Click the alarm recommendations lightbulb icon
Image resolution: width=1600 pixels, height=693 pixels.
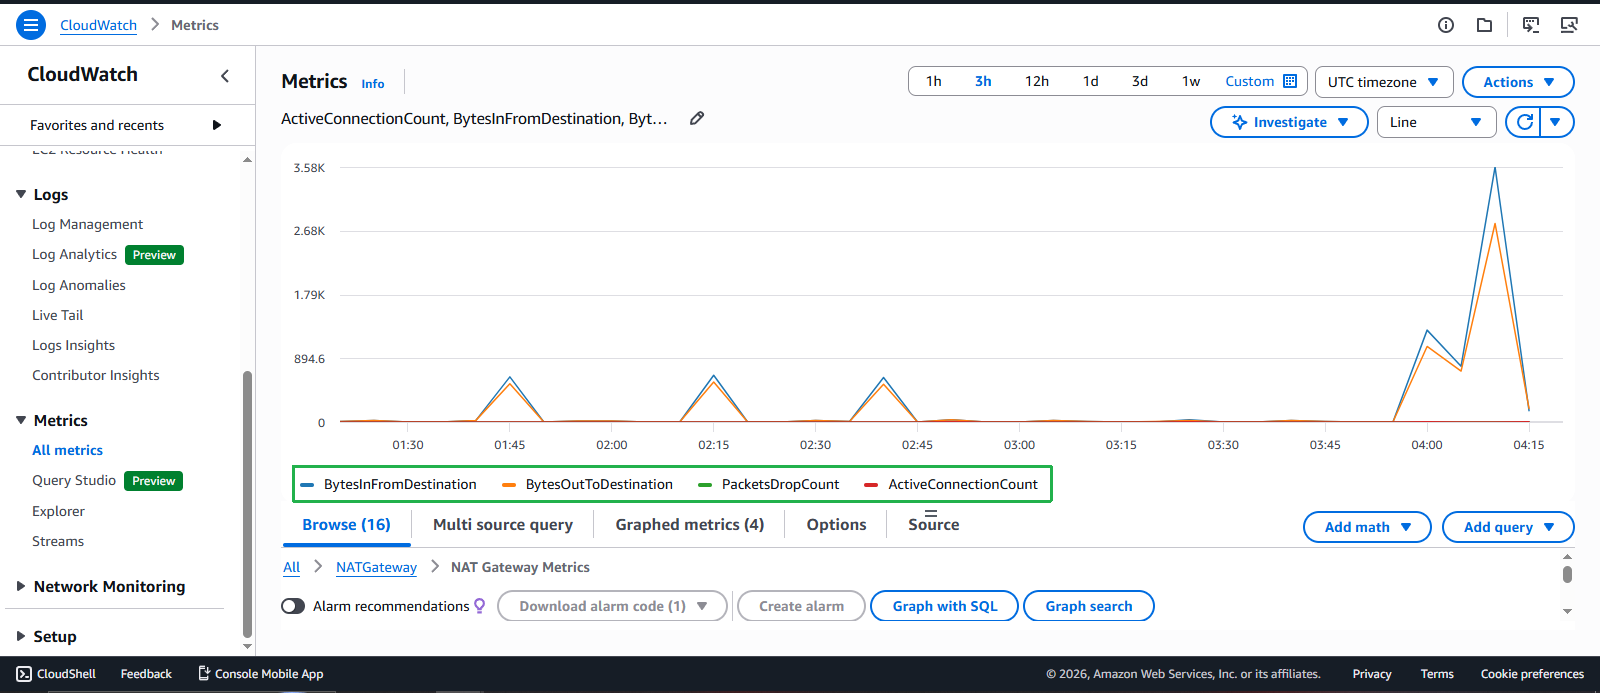[x=480, y=606]
